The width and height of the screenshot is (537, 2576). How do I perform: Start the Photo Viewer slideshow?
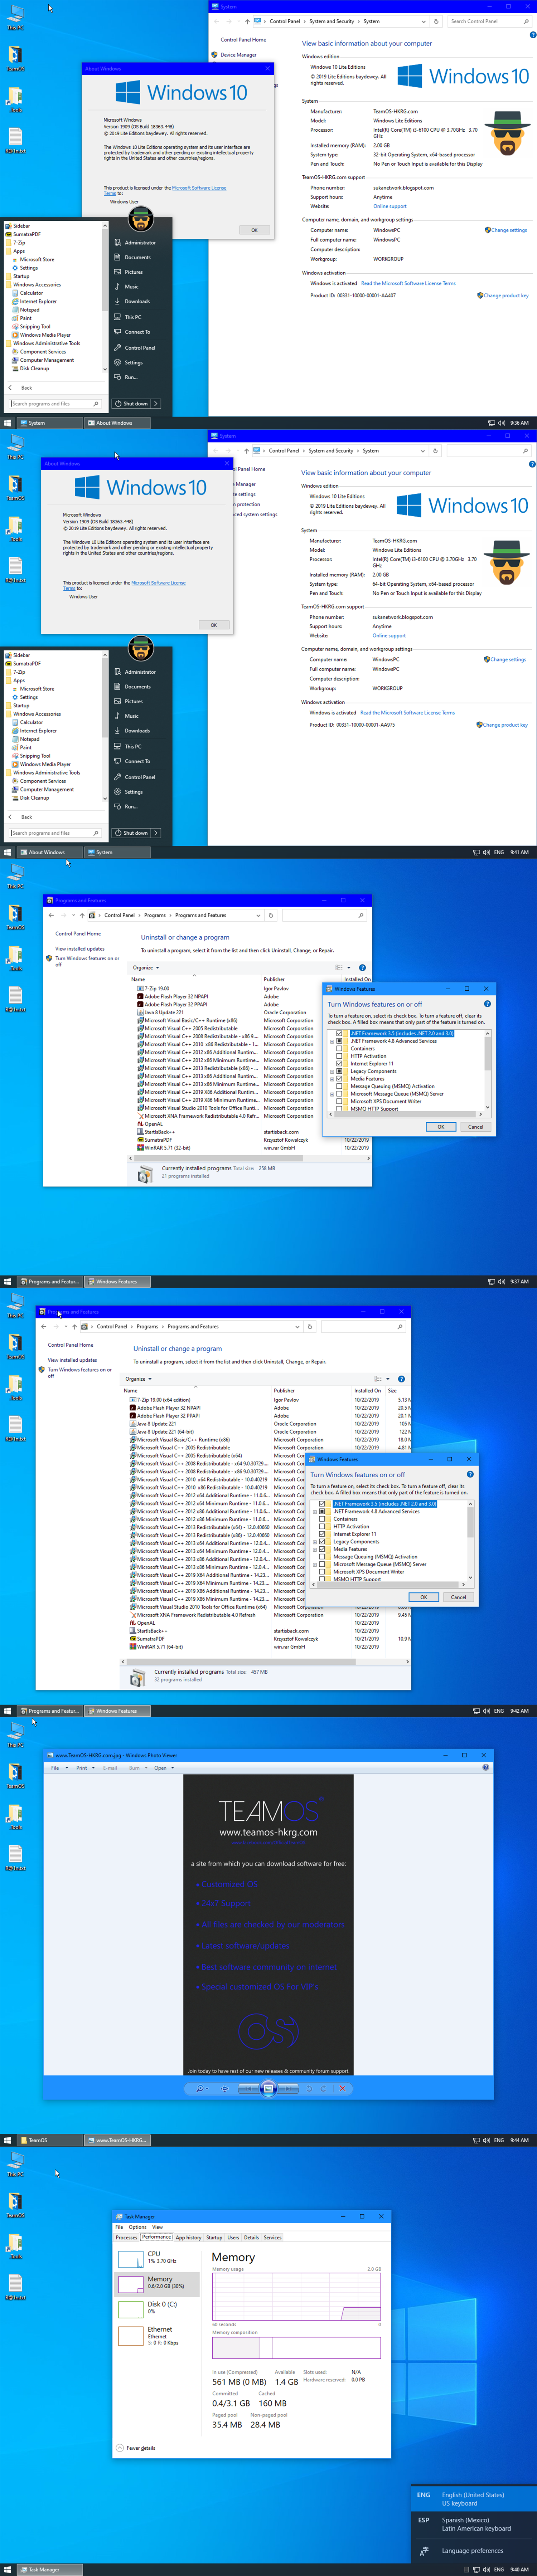click(x=268, y=2089)
